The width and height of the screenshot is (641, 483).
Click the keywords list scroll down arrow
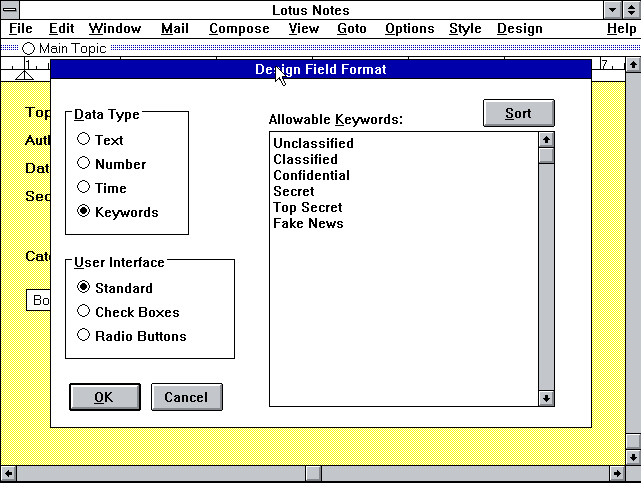[546, 398]
